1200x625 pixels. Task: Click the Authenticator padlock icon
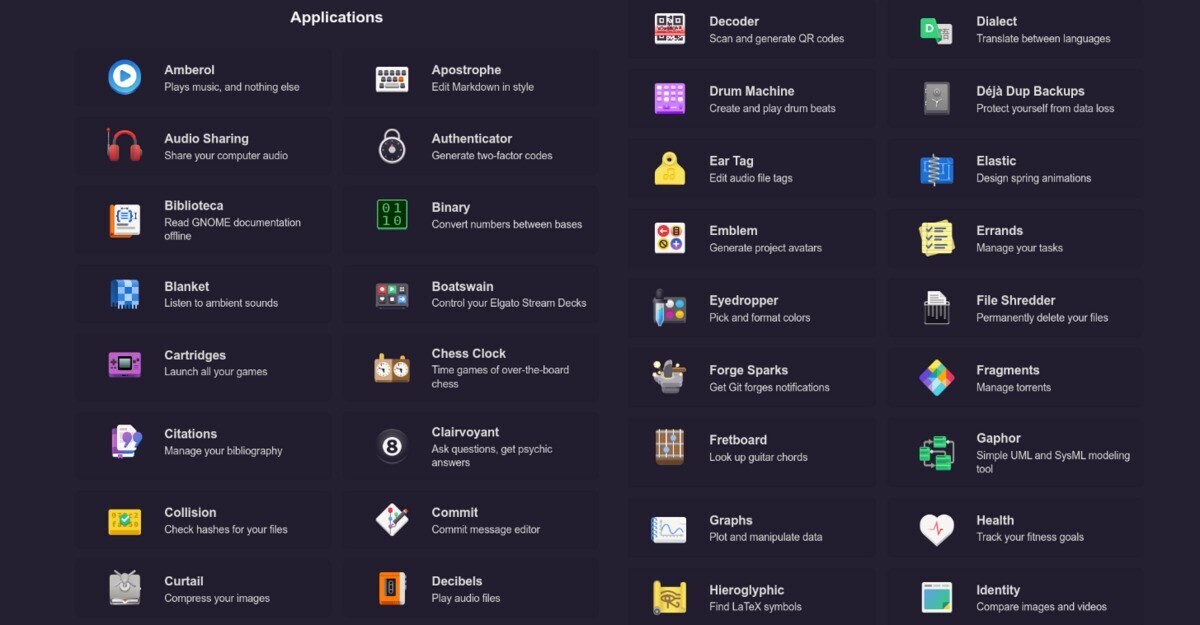(x=392, y=146)
